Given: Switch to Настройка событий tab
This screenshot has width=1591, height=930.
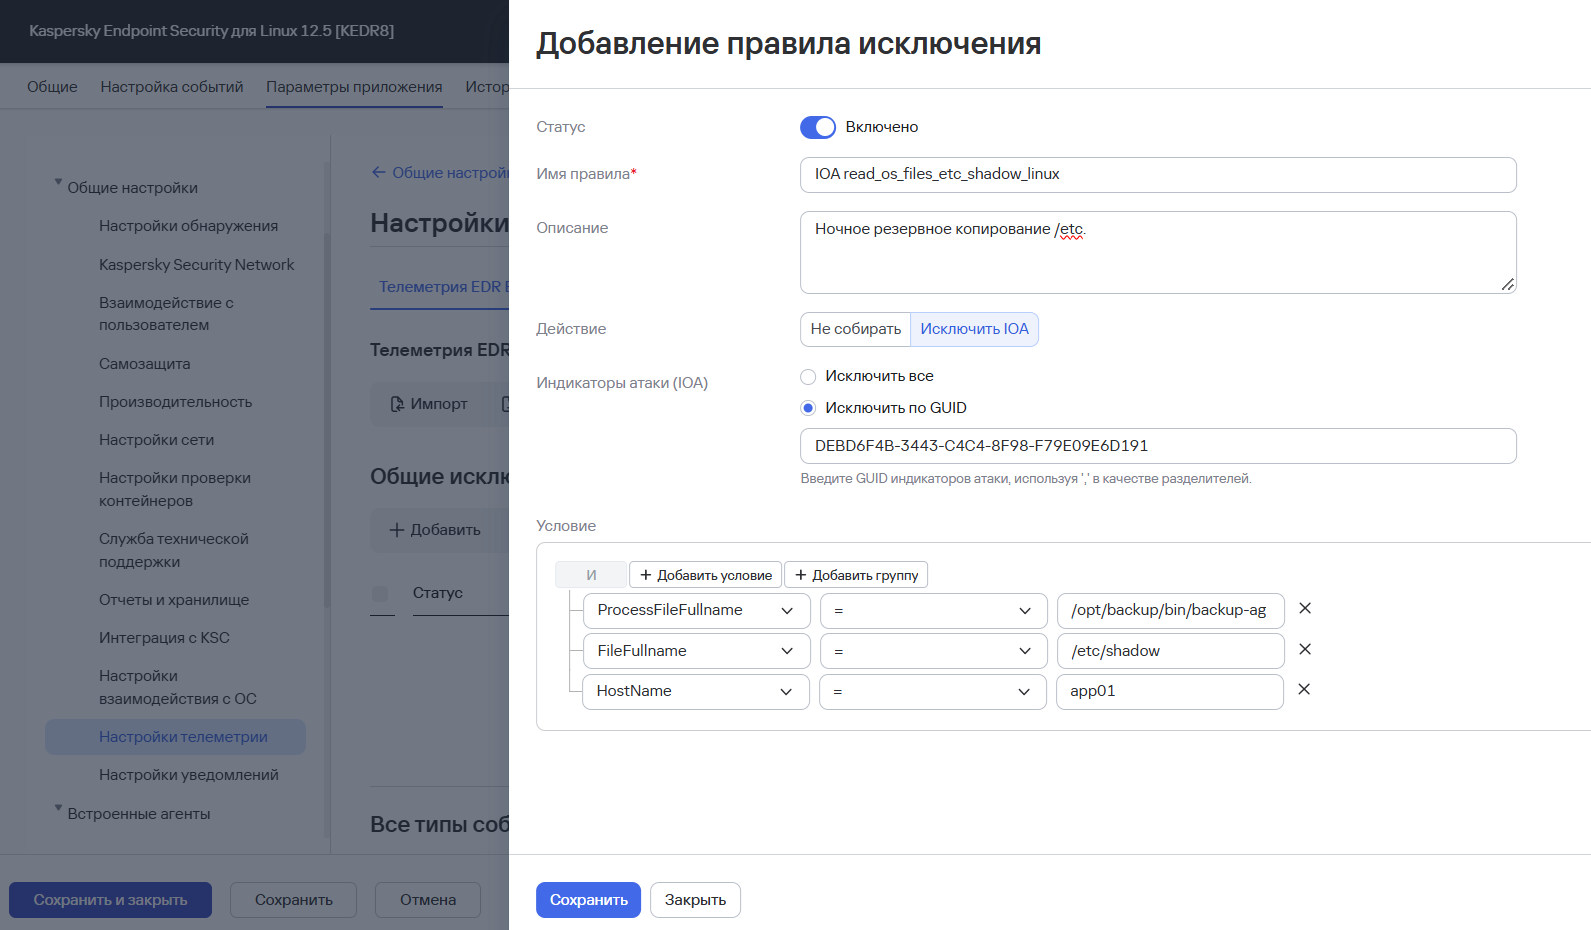Looking at the screenshot, I should click(172, 87).
